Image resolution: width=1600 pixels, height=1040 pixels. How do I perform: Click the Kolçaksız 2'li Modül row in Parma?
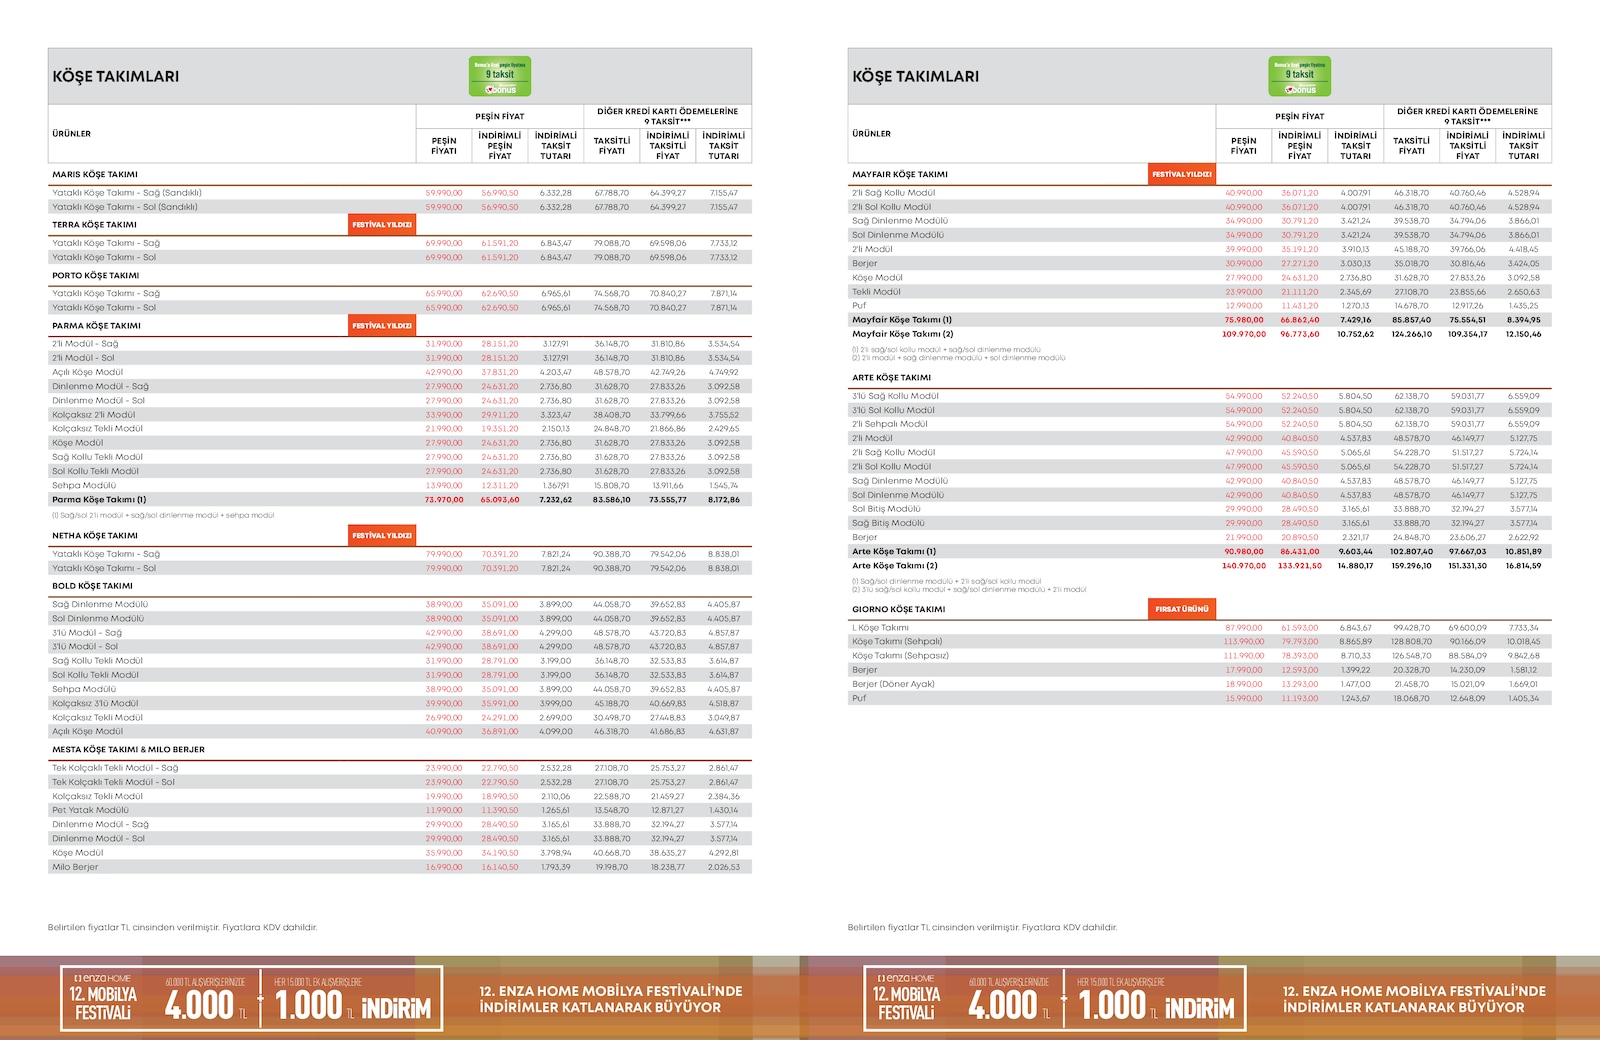[400, 415]
